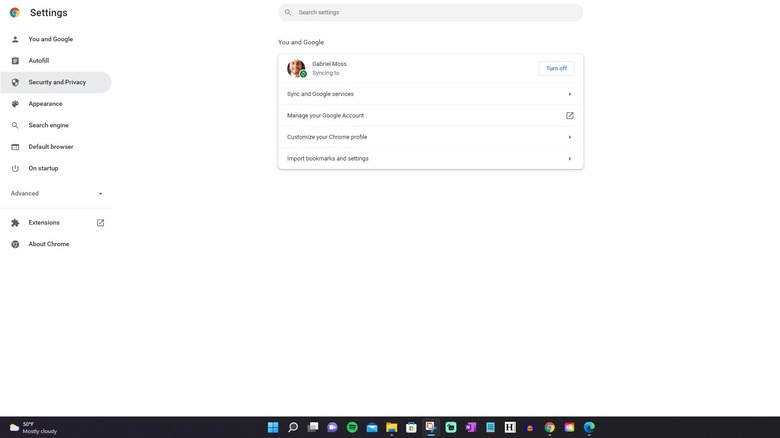Viewport: 780px width, 438px height.
Task: Click the Extensions external link icon
Action: pyautogui.click(x=100, y=222)
